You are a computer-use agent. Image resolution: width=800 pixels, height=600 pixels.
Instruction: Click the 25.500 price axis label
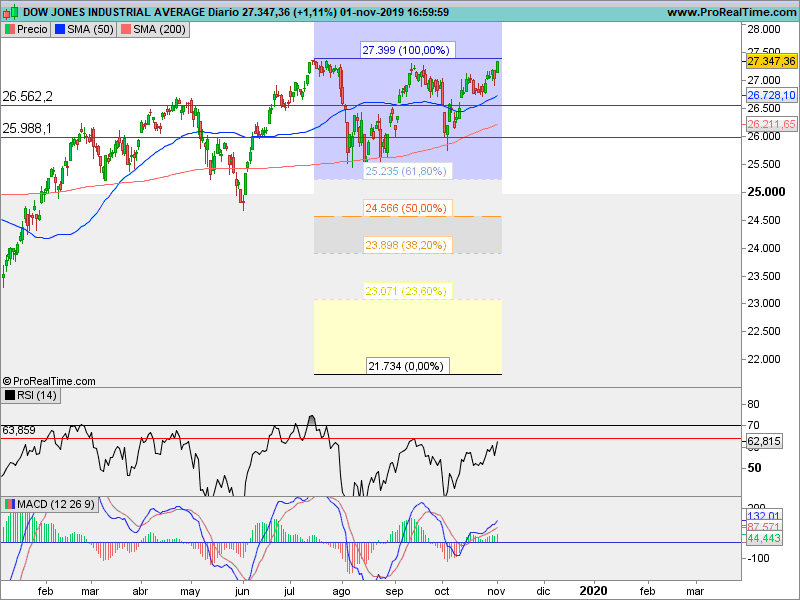click(764, 164)
